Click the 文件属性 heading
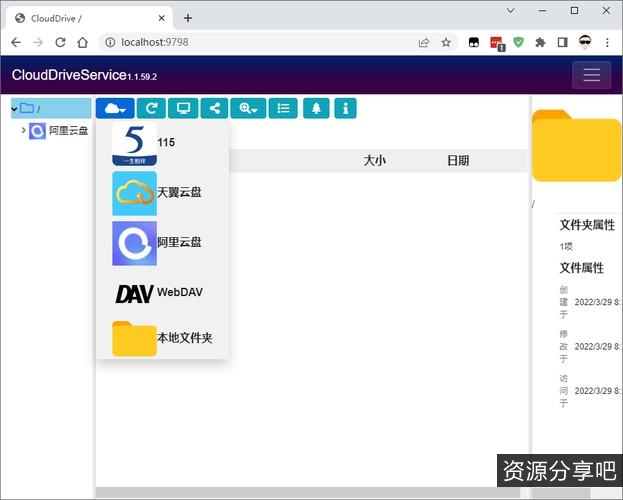This screenshot has width=623, height=500. 582,268
